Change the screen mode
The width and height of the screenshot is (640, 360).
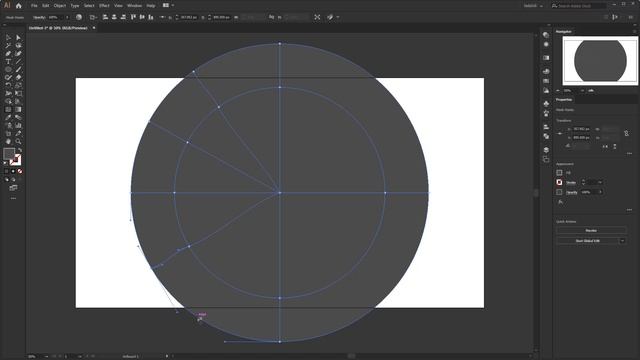(x=13, y=188)
